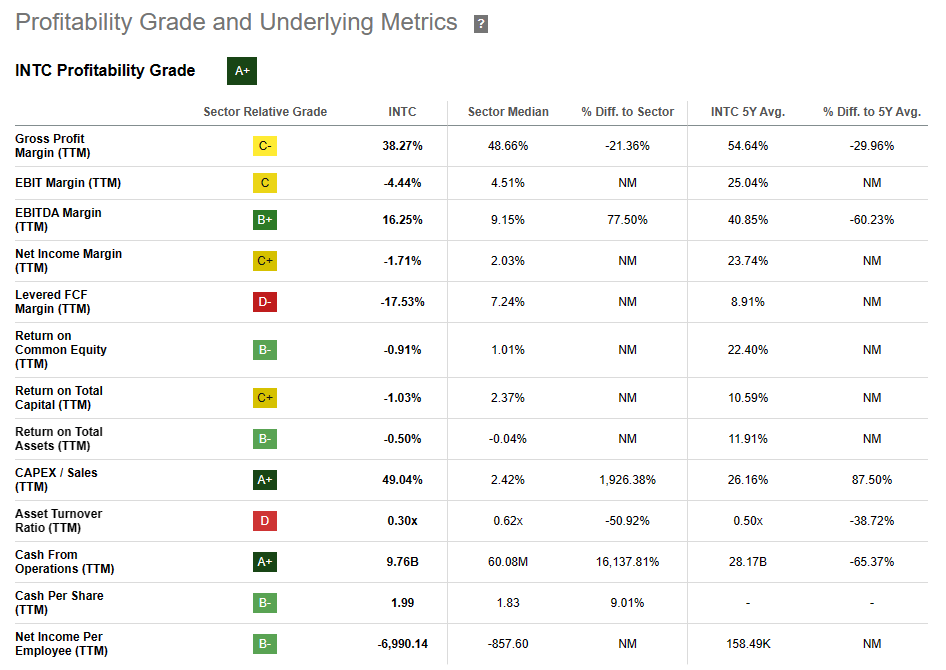946x670 pixels.
Task: Click the A+ overall profitability grade badge
Action: (x=242, y=71)
